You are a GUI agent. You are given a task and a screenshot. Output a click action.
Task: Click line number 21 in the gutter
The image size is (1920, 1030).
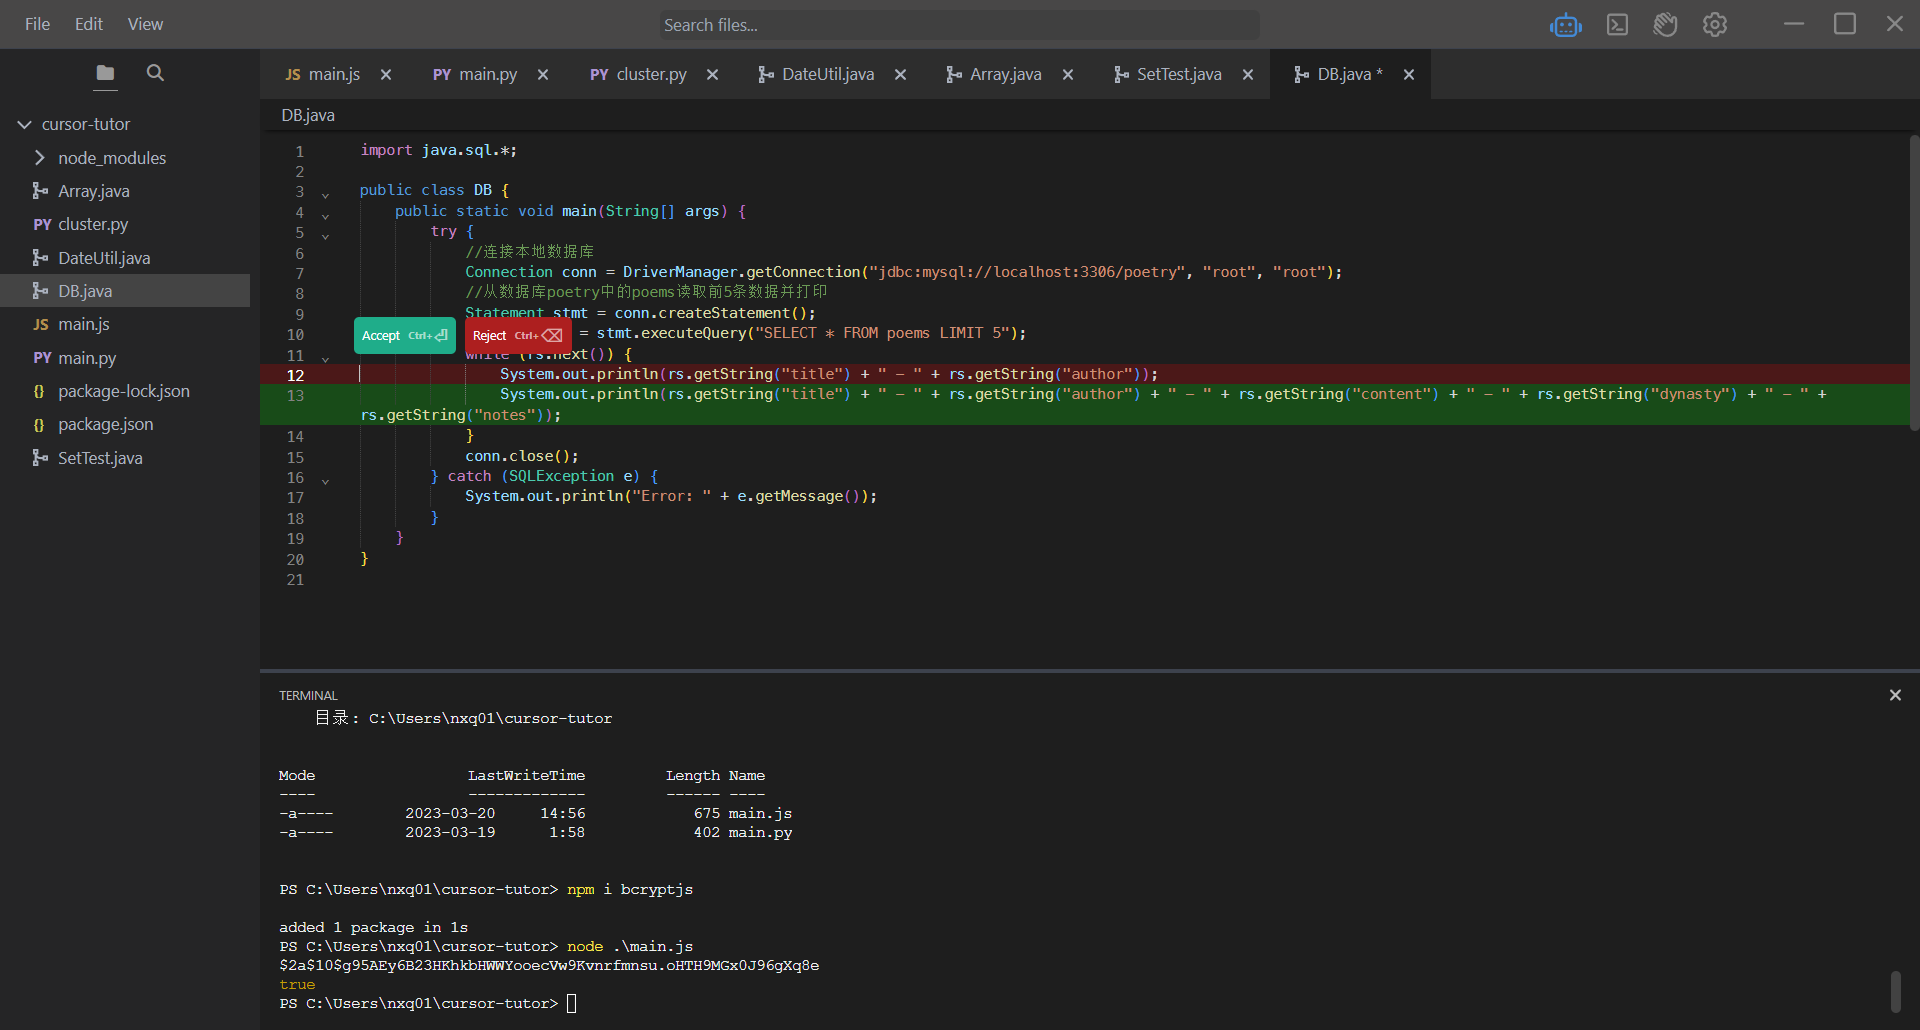pyautogui.click(x=295, y=580)
